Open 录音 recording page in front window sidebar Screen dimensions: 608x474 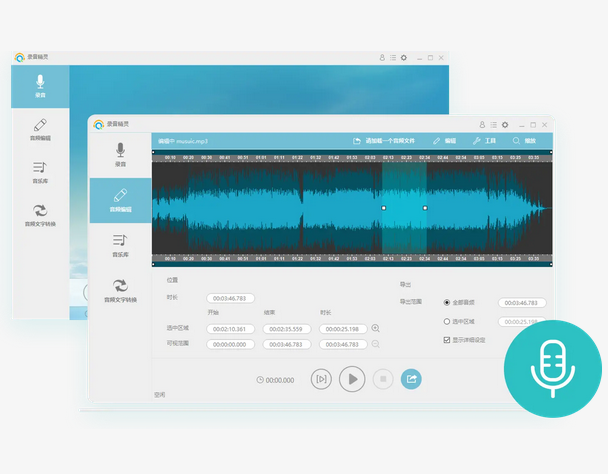(x=120, y=155)
